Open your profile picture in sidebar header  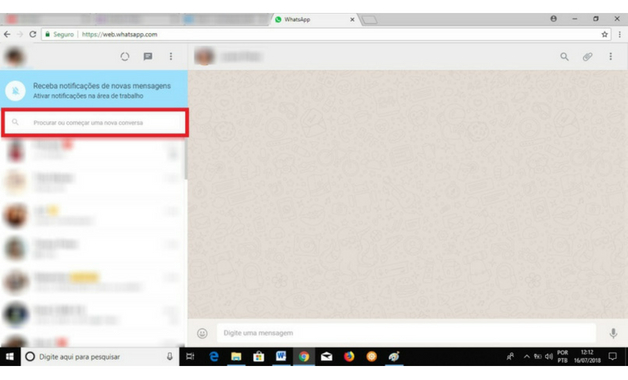(x=14, y=56)
